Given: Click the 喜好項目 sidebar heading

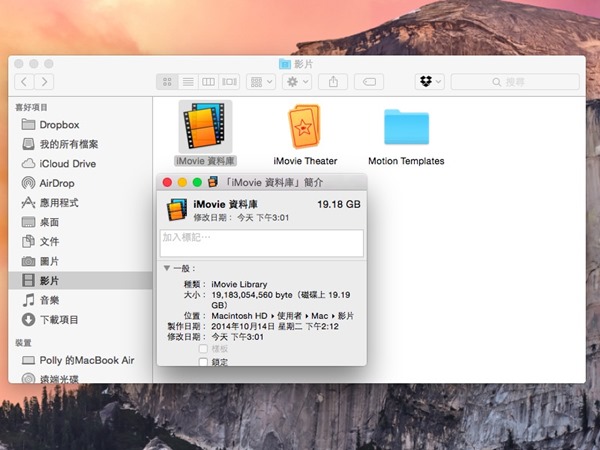Looking at the screenshot, I should coord(31,108).
